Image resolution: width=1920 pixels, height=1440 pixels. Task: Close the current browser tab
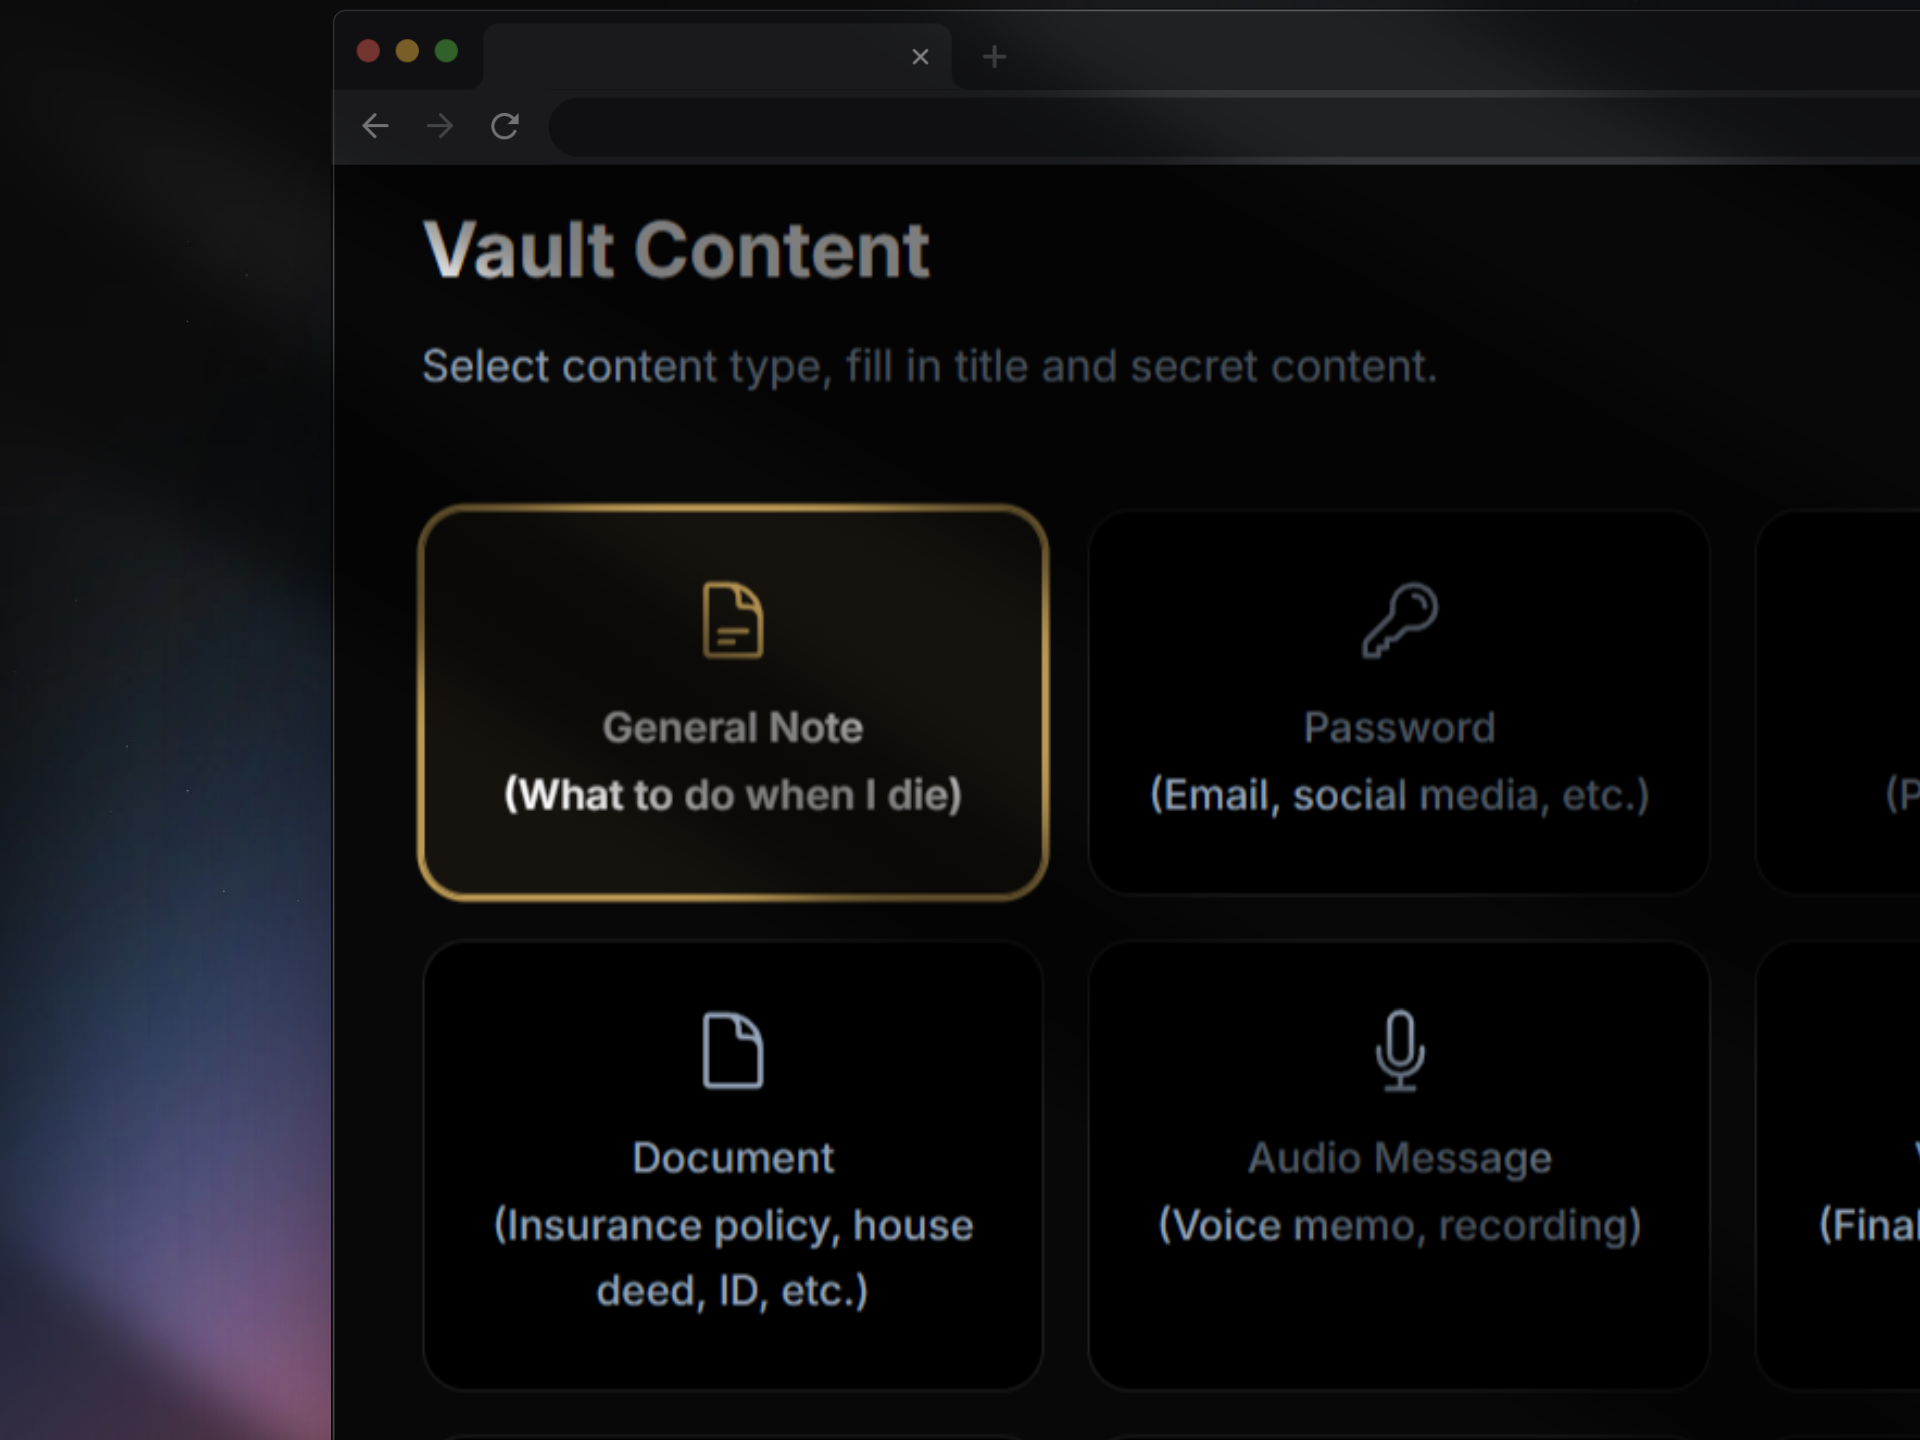[920, 56]
